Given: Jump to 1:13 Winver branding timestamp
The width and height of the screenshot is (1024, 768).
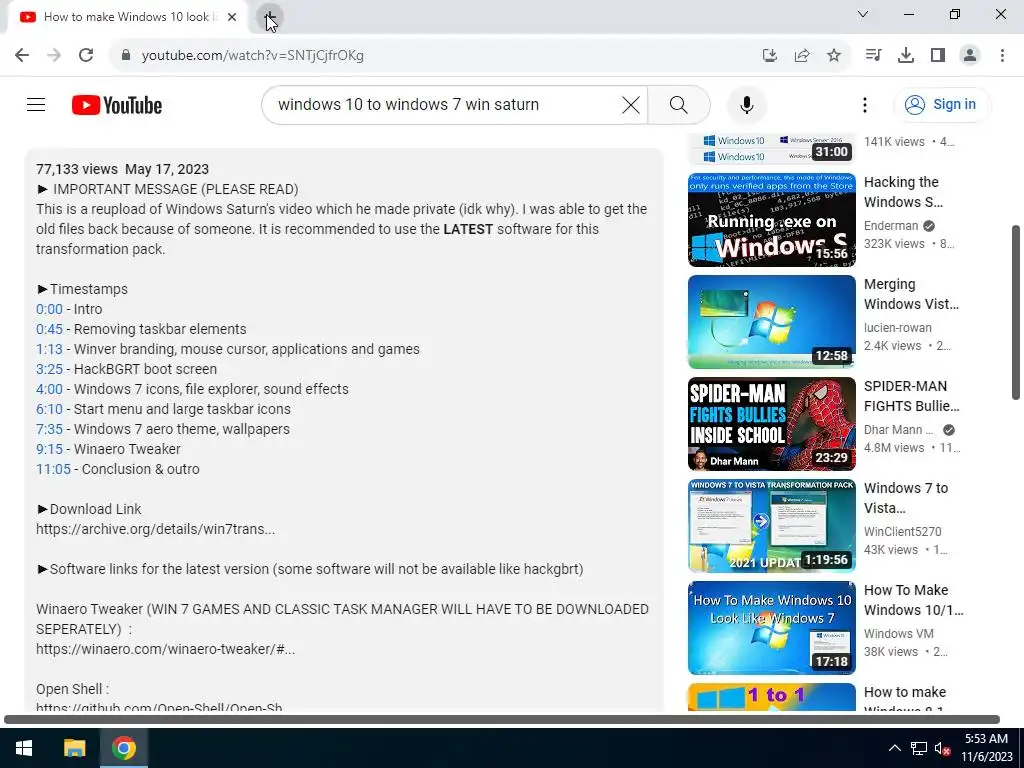Looking at the screenshot, I should pos(50,349).
